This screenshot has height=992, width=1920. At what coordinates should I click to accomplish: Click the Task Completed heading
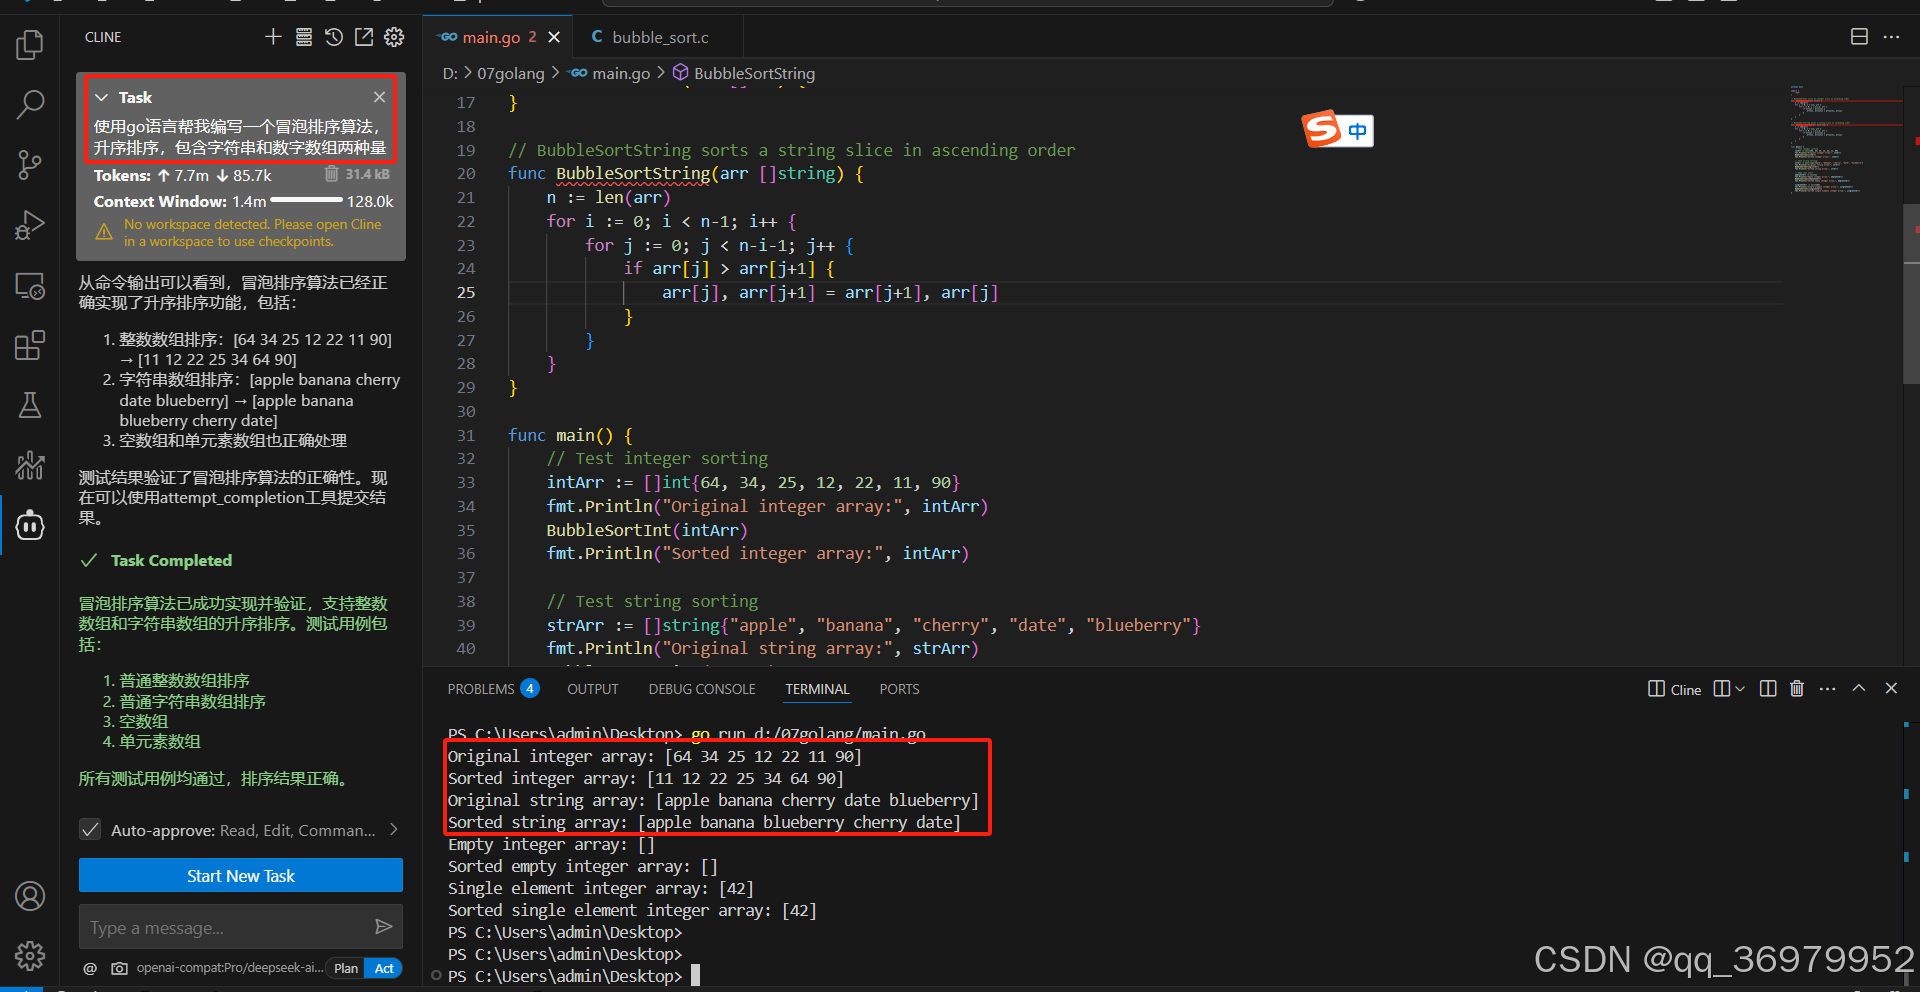(171, 561)
